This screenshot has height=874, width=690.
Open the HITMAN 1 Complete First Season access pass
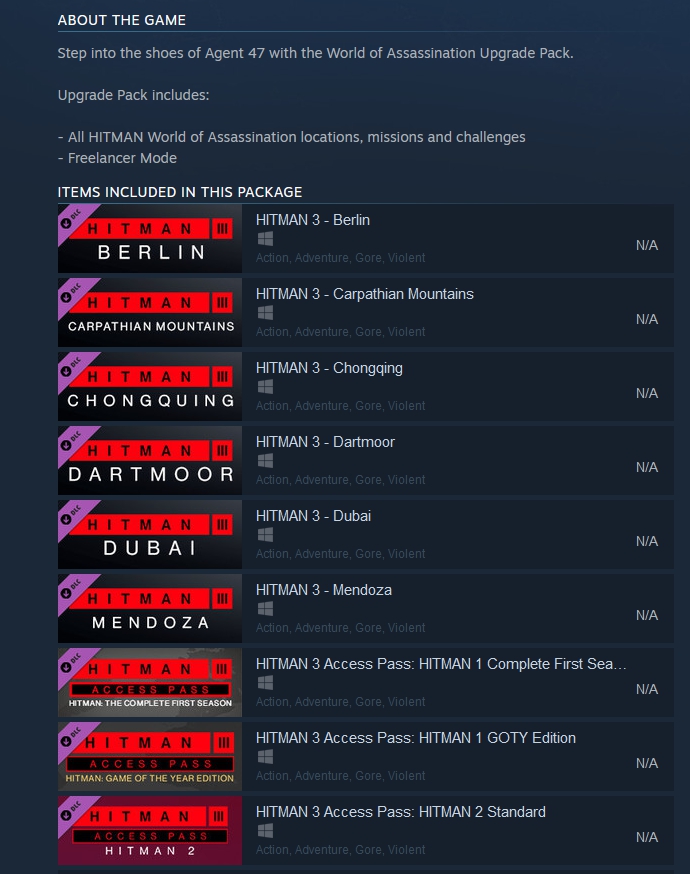(441, 664)
